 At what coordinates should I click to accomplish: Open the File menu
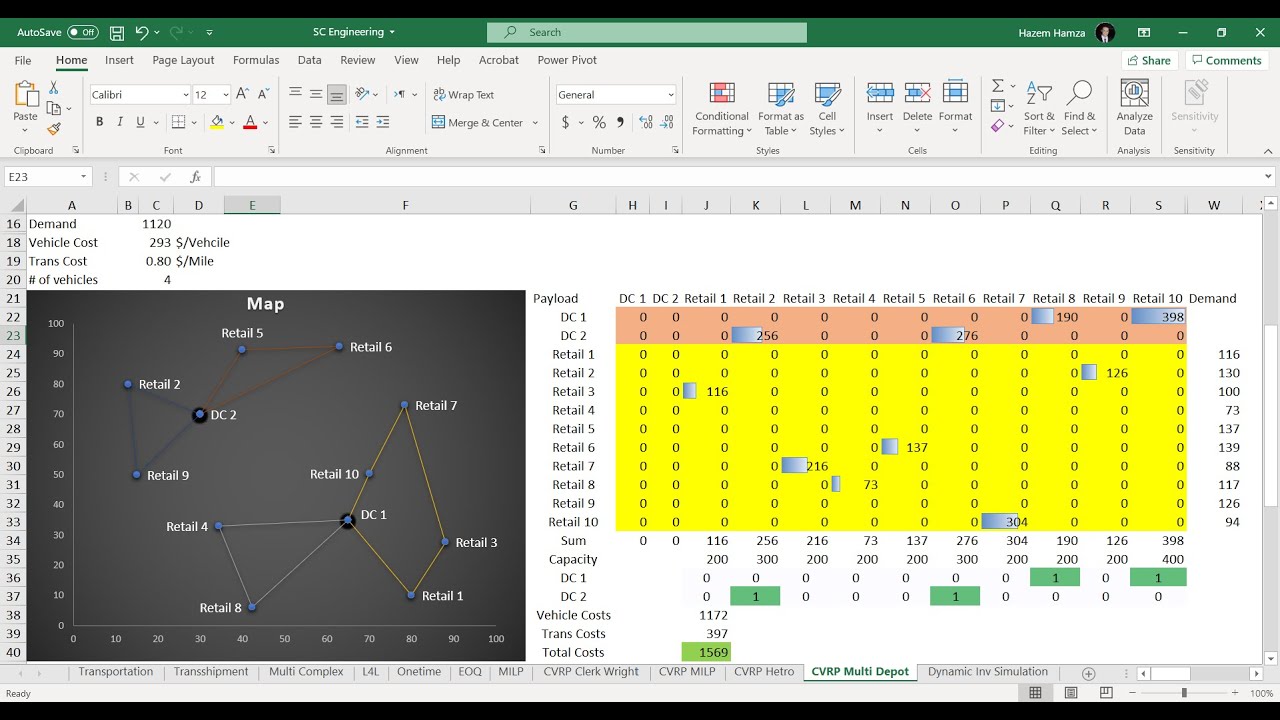click(x=23, y=60)
